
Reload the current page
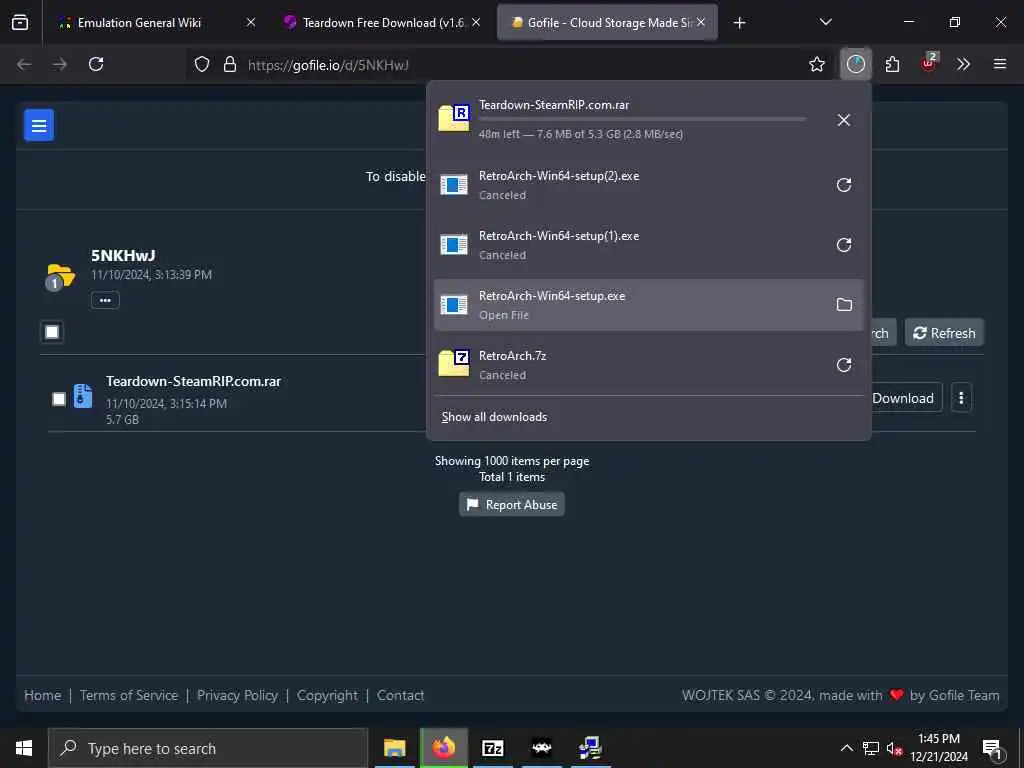pos(96,64)
